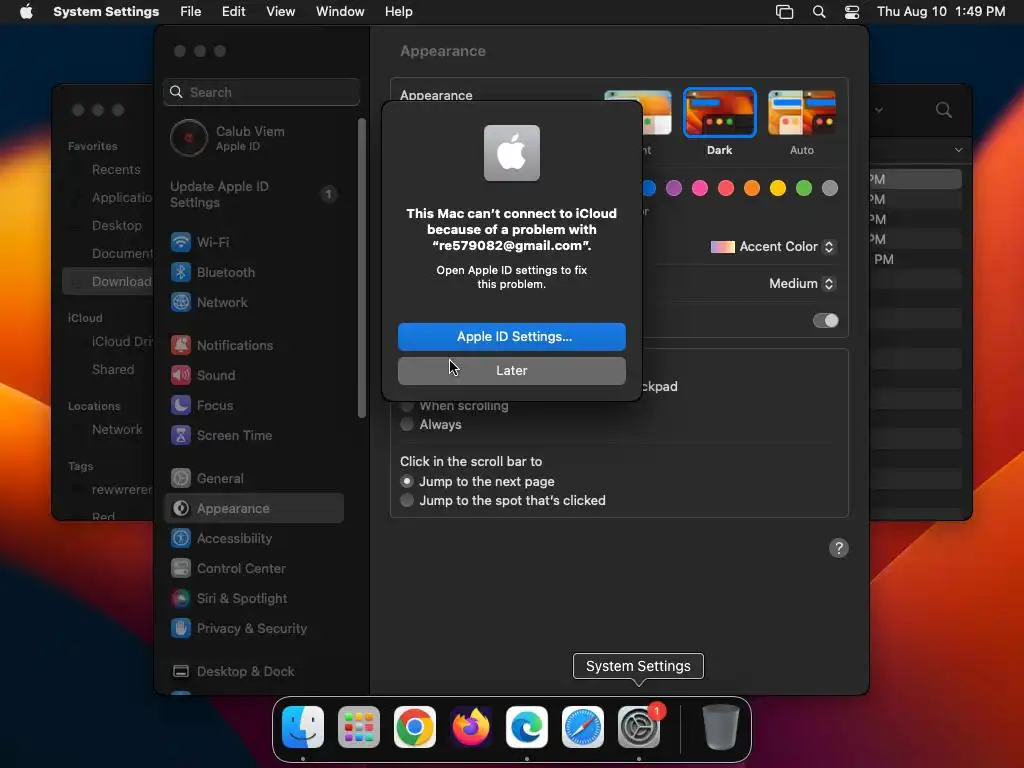This screenshot has width=1024, height=768.
Task: Select Always scroll bar option
Action: pyautogui.click(x=407, y=424)
